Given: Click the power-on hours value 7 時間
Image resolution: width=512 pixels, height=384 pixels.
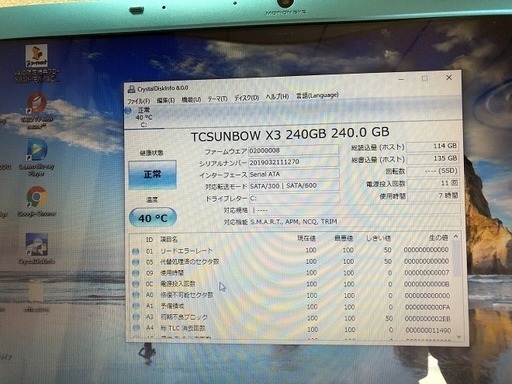Looking at the screenshot, I should (433, 196).
